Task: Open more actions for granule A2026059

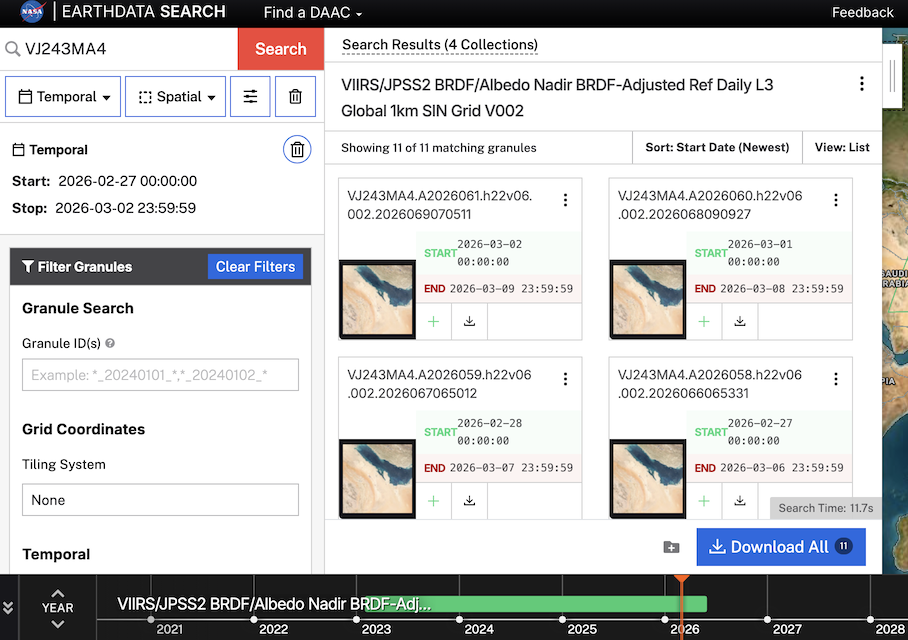Action: [x=565, y=379]
